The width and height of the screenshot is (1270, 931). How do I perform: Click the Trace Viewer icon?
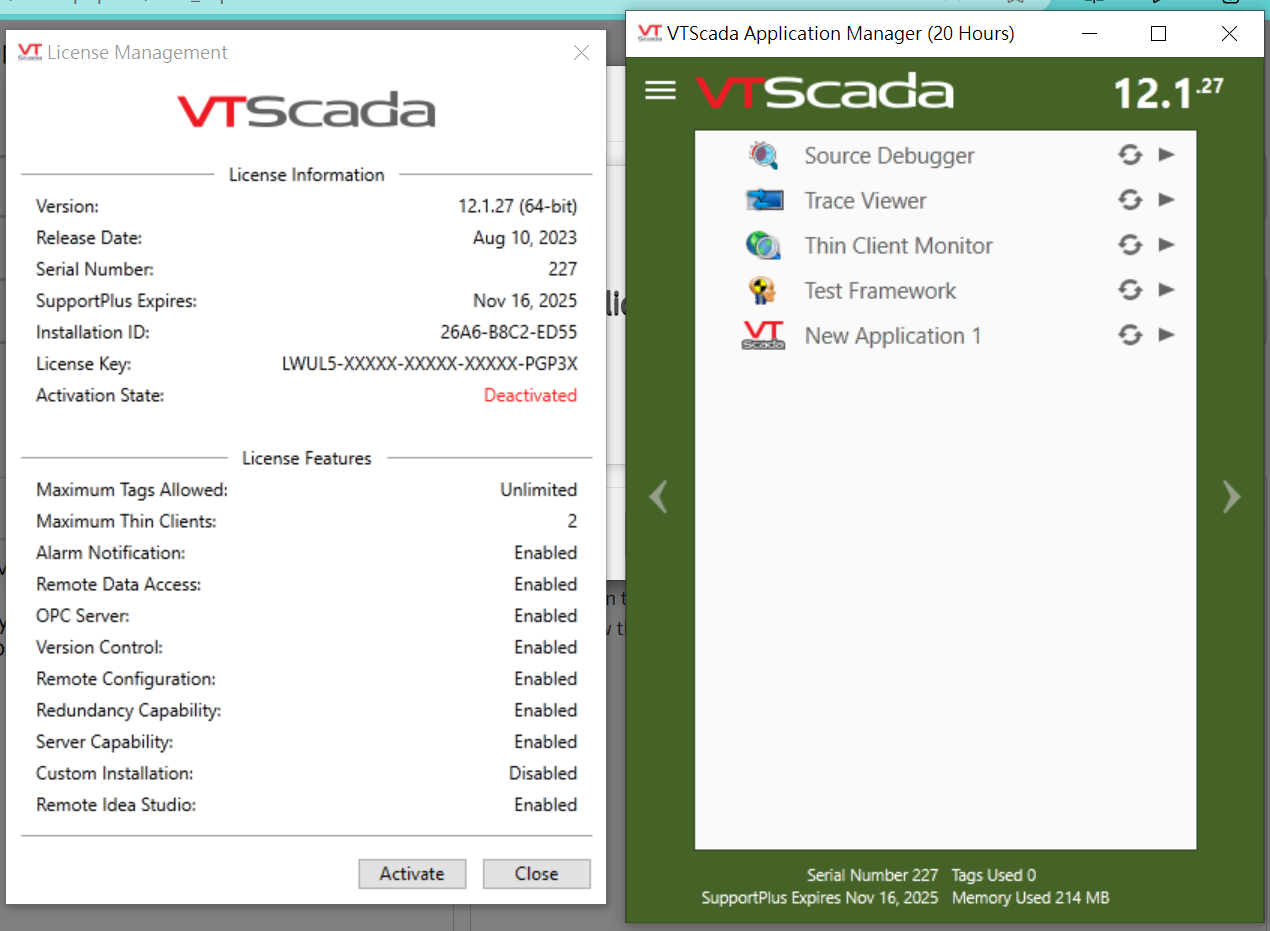point(763,200)
